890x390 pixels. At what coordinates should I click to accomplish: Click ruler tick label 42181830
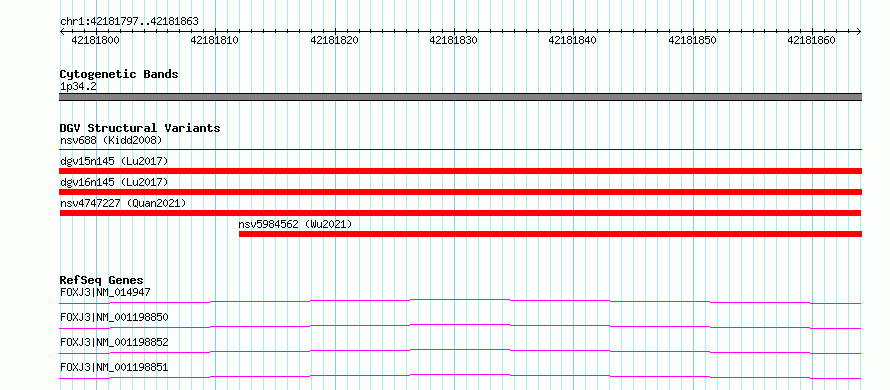tap(454, 41)
